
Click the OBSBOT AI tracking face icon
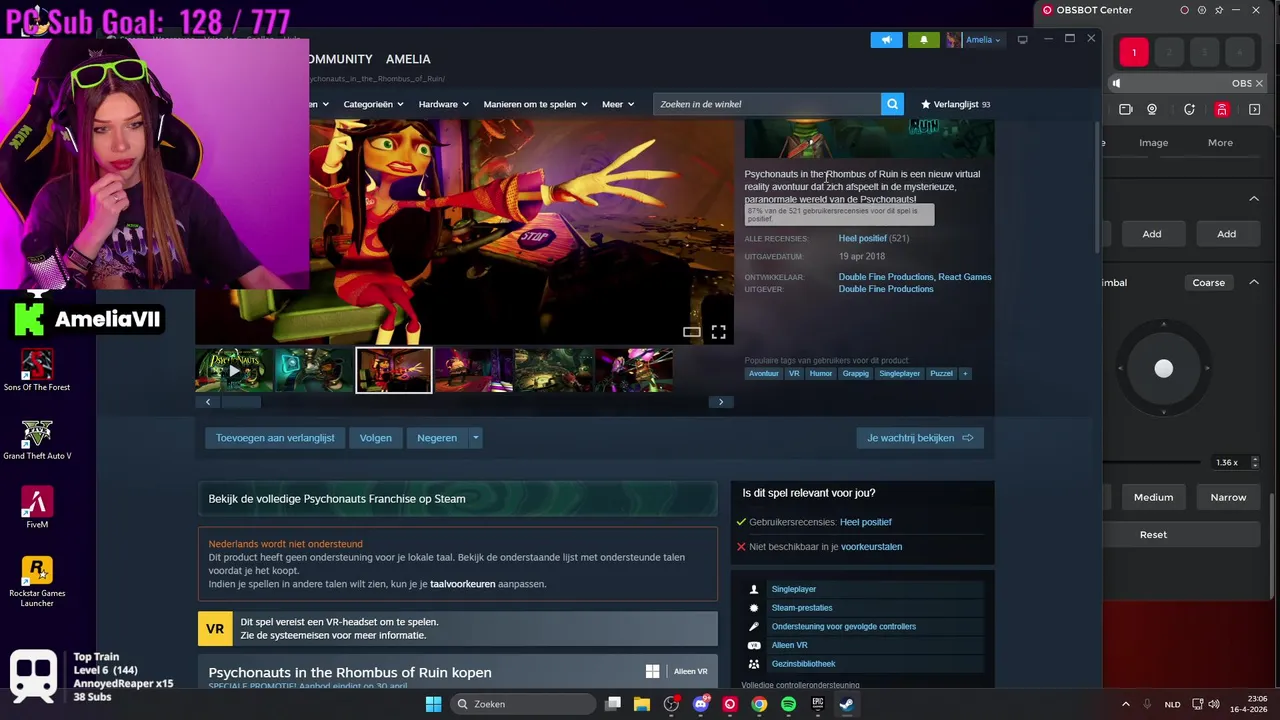click(x=1189, y=110)
